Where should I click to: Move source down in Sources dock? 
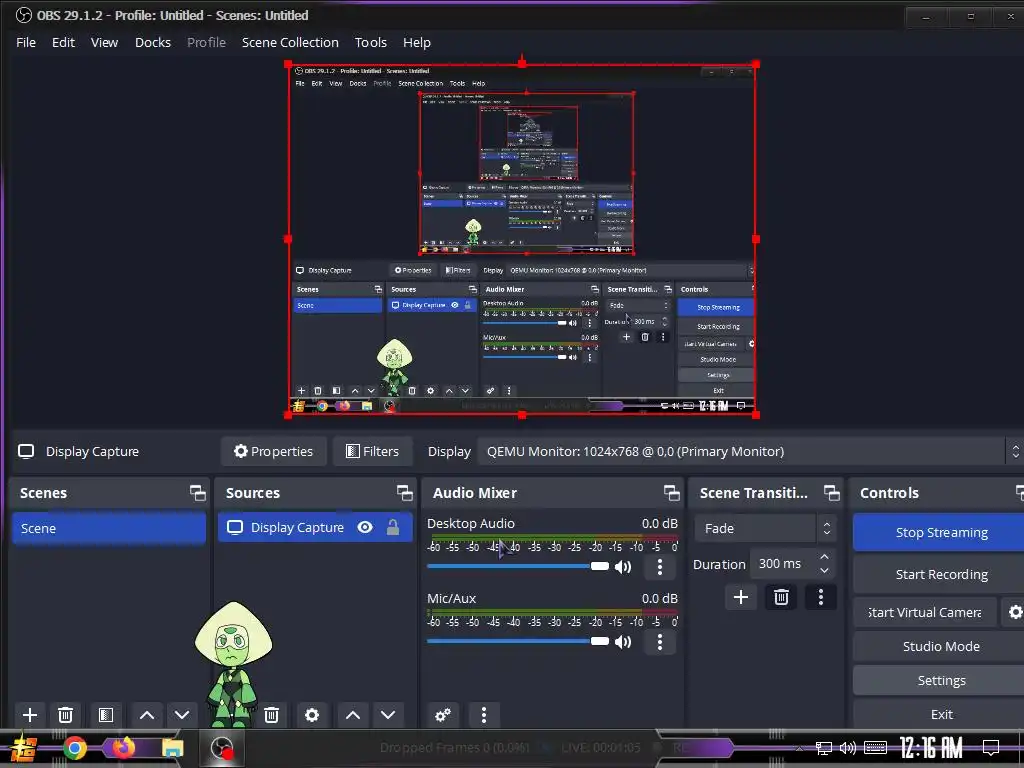tap(388, 714)
